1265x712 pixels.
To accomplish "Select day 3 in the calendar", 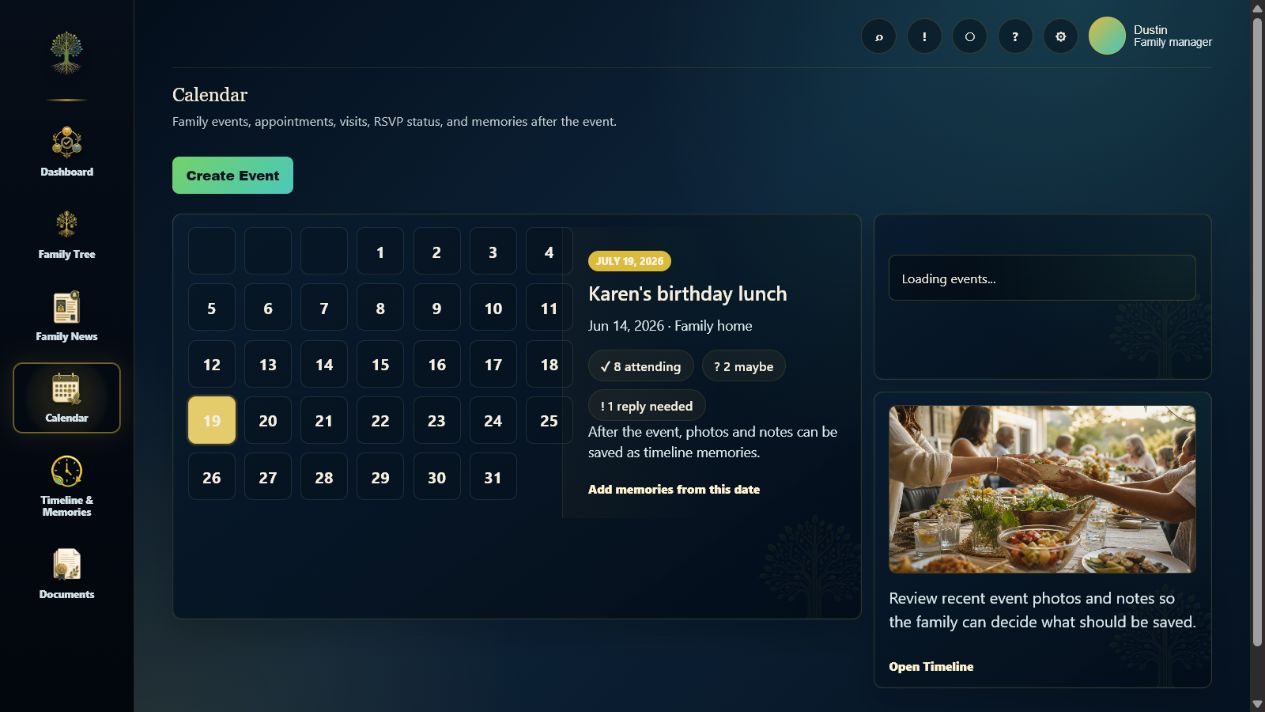I will click(493, 251).
